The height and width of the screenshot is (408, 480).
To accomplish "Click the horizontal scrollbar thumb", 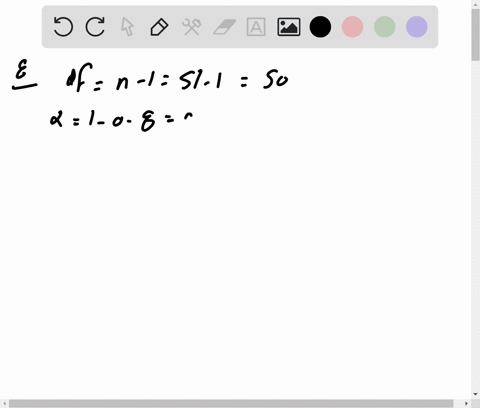I will [231, 403].
